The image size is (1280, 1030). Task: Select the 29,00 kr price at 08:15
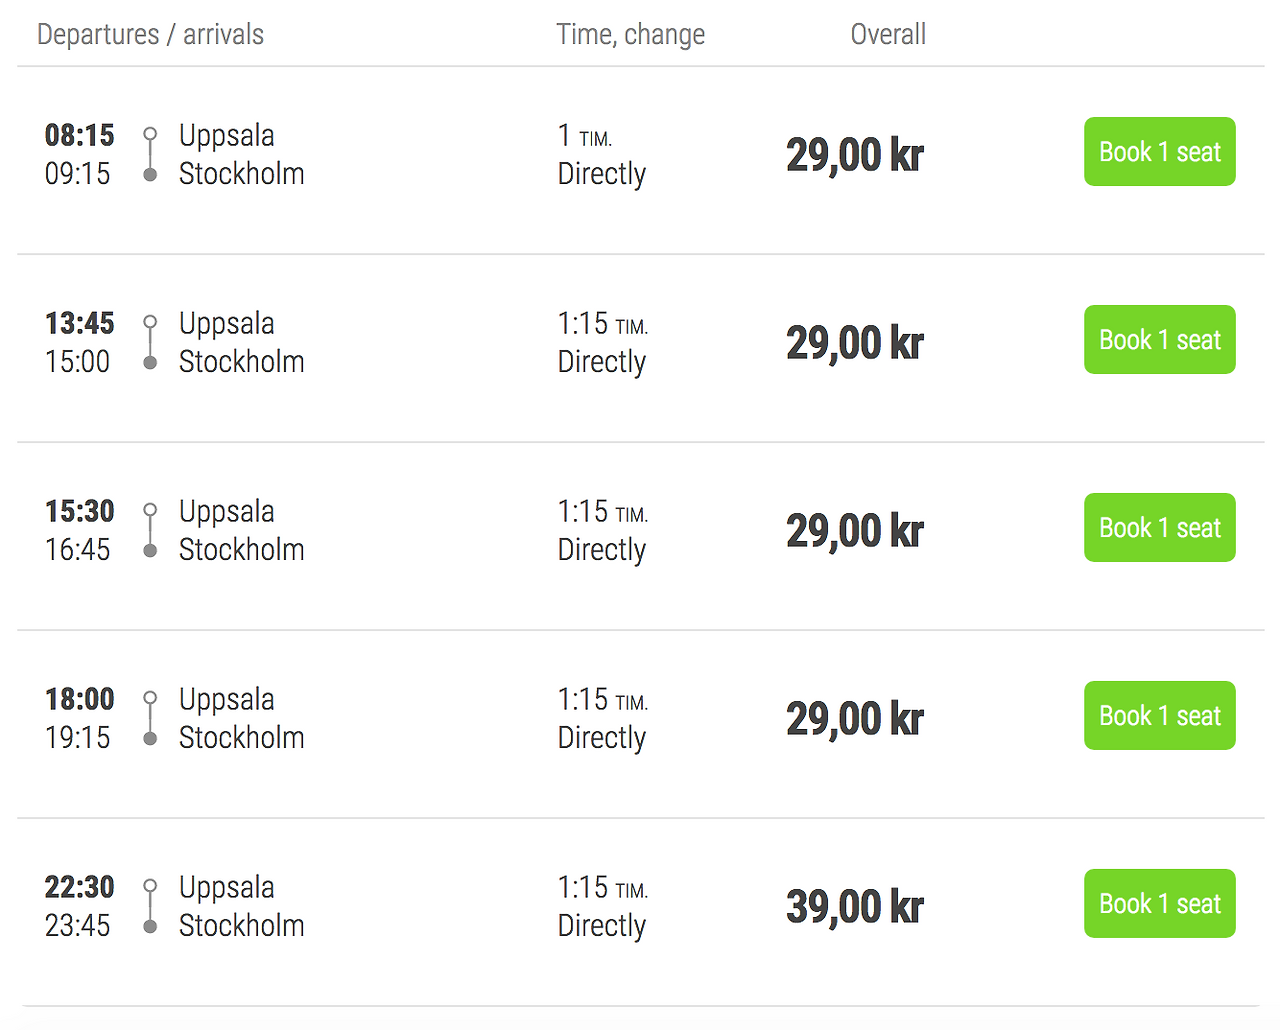(855, 155)
